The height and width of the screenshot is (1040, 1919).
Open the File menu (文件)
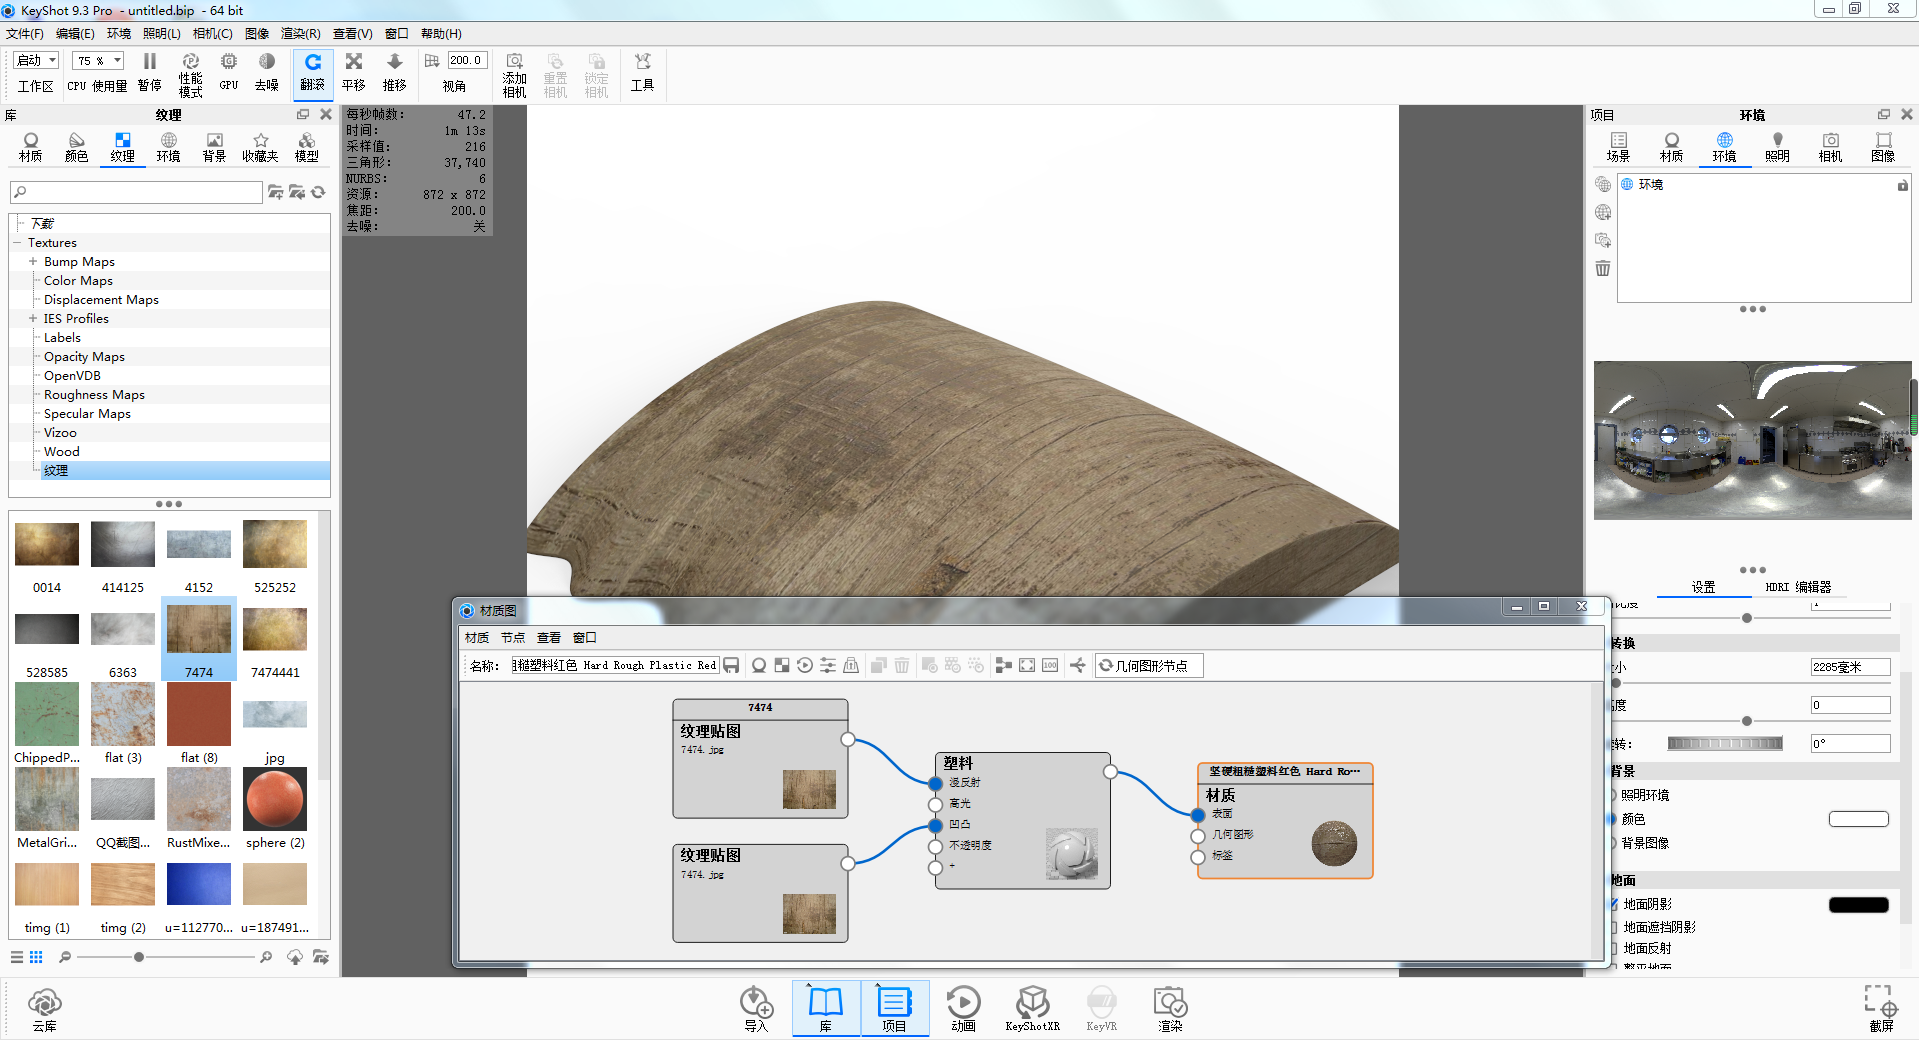[25, 33]
